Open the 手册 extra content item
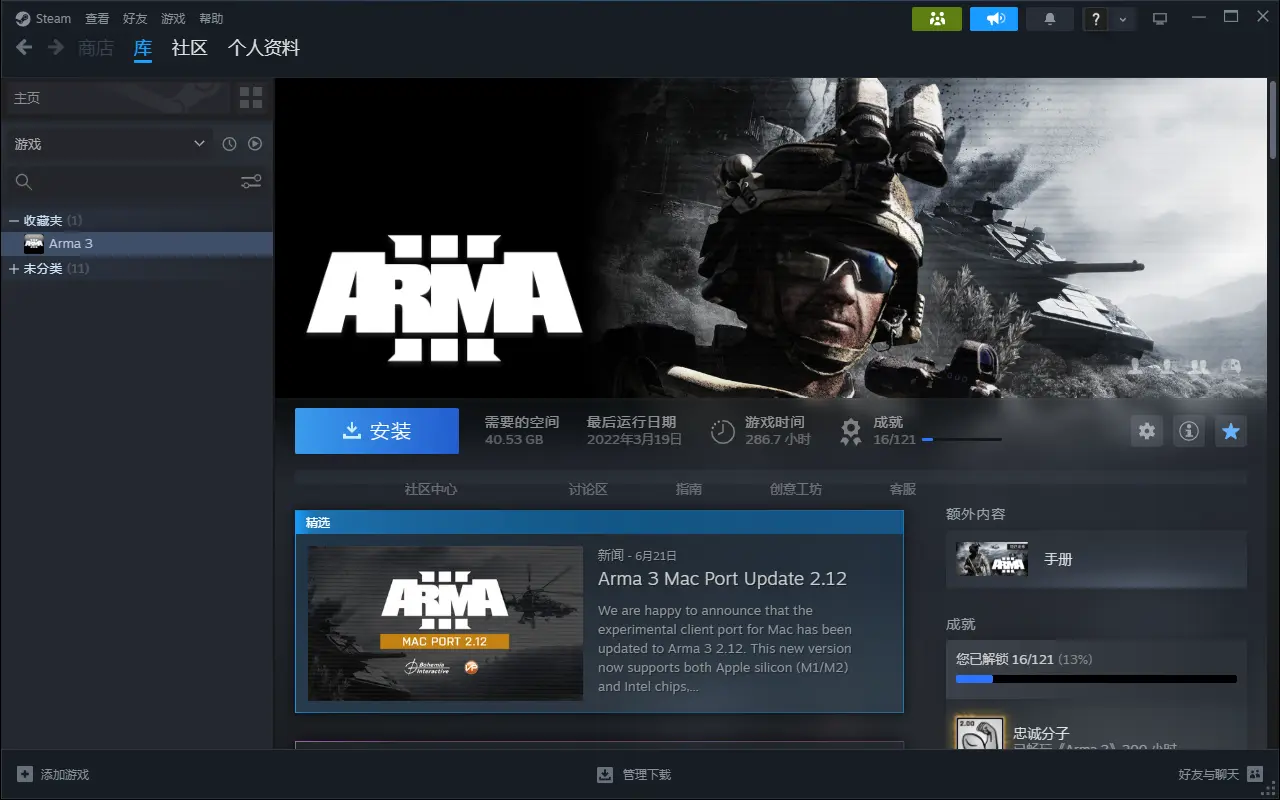The image size is (1280, 800). pyautogui.click(x=1096, y=560)
